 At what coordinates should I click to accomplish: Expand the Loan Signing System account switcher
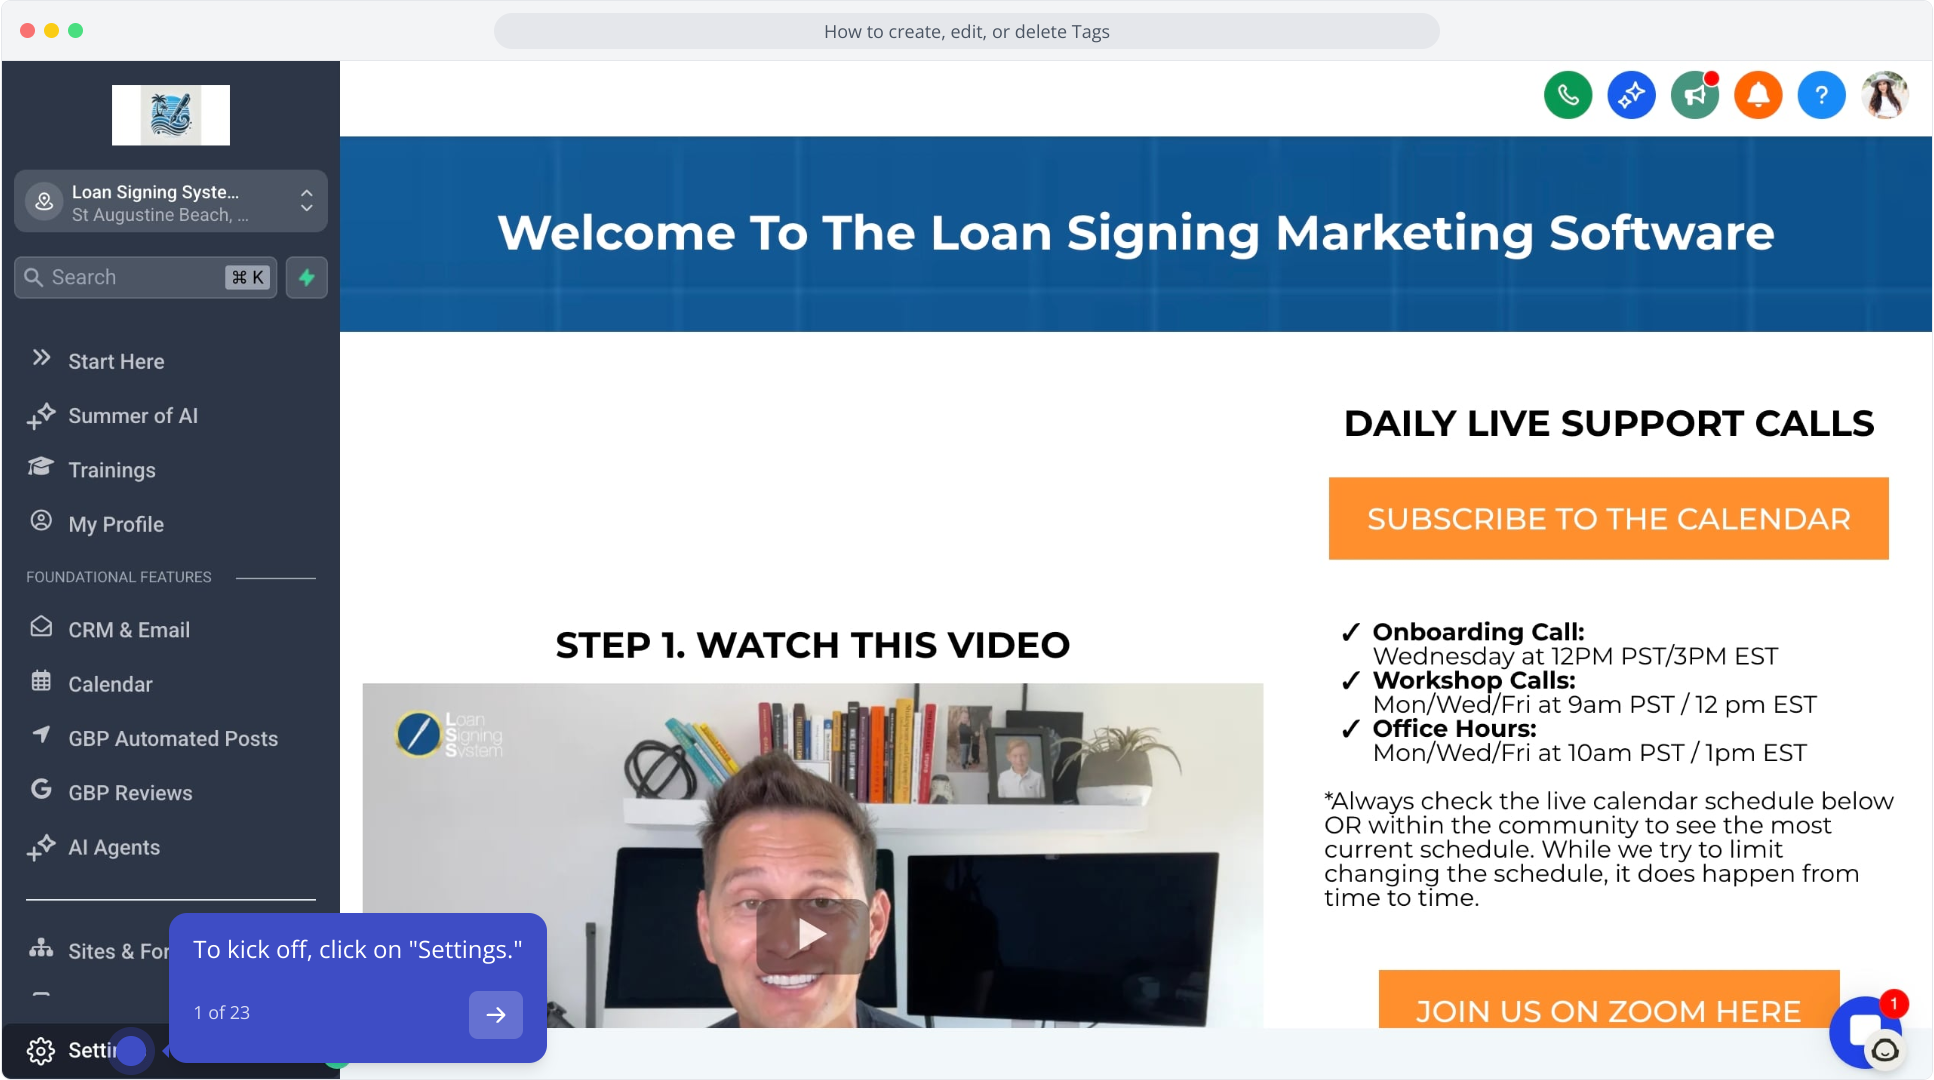point(171,202)
